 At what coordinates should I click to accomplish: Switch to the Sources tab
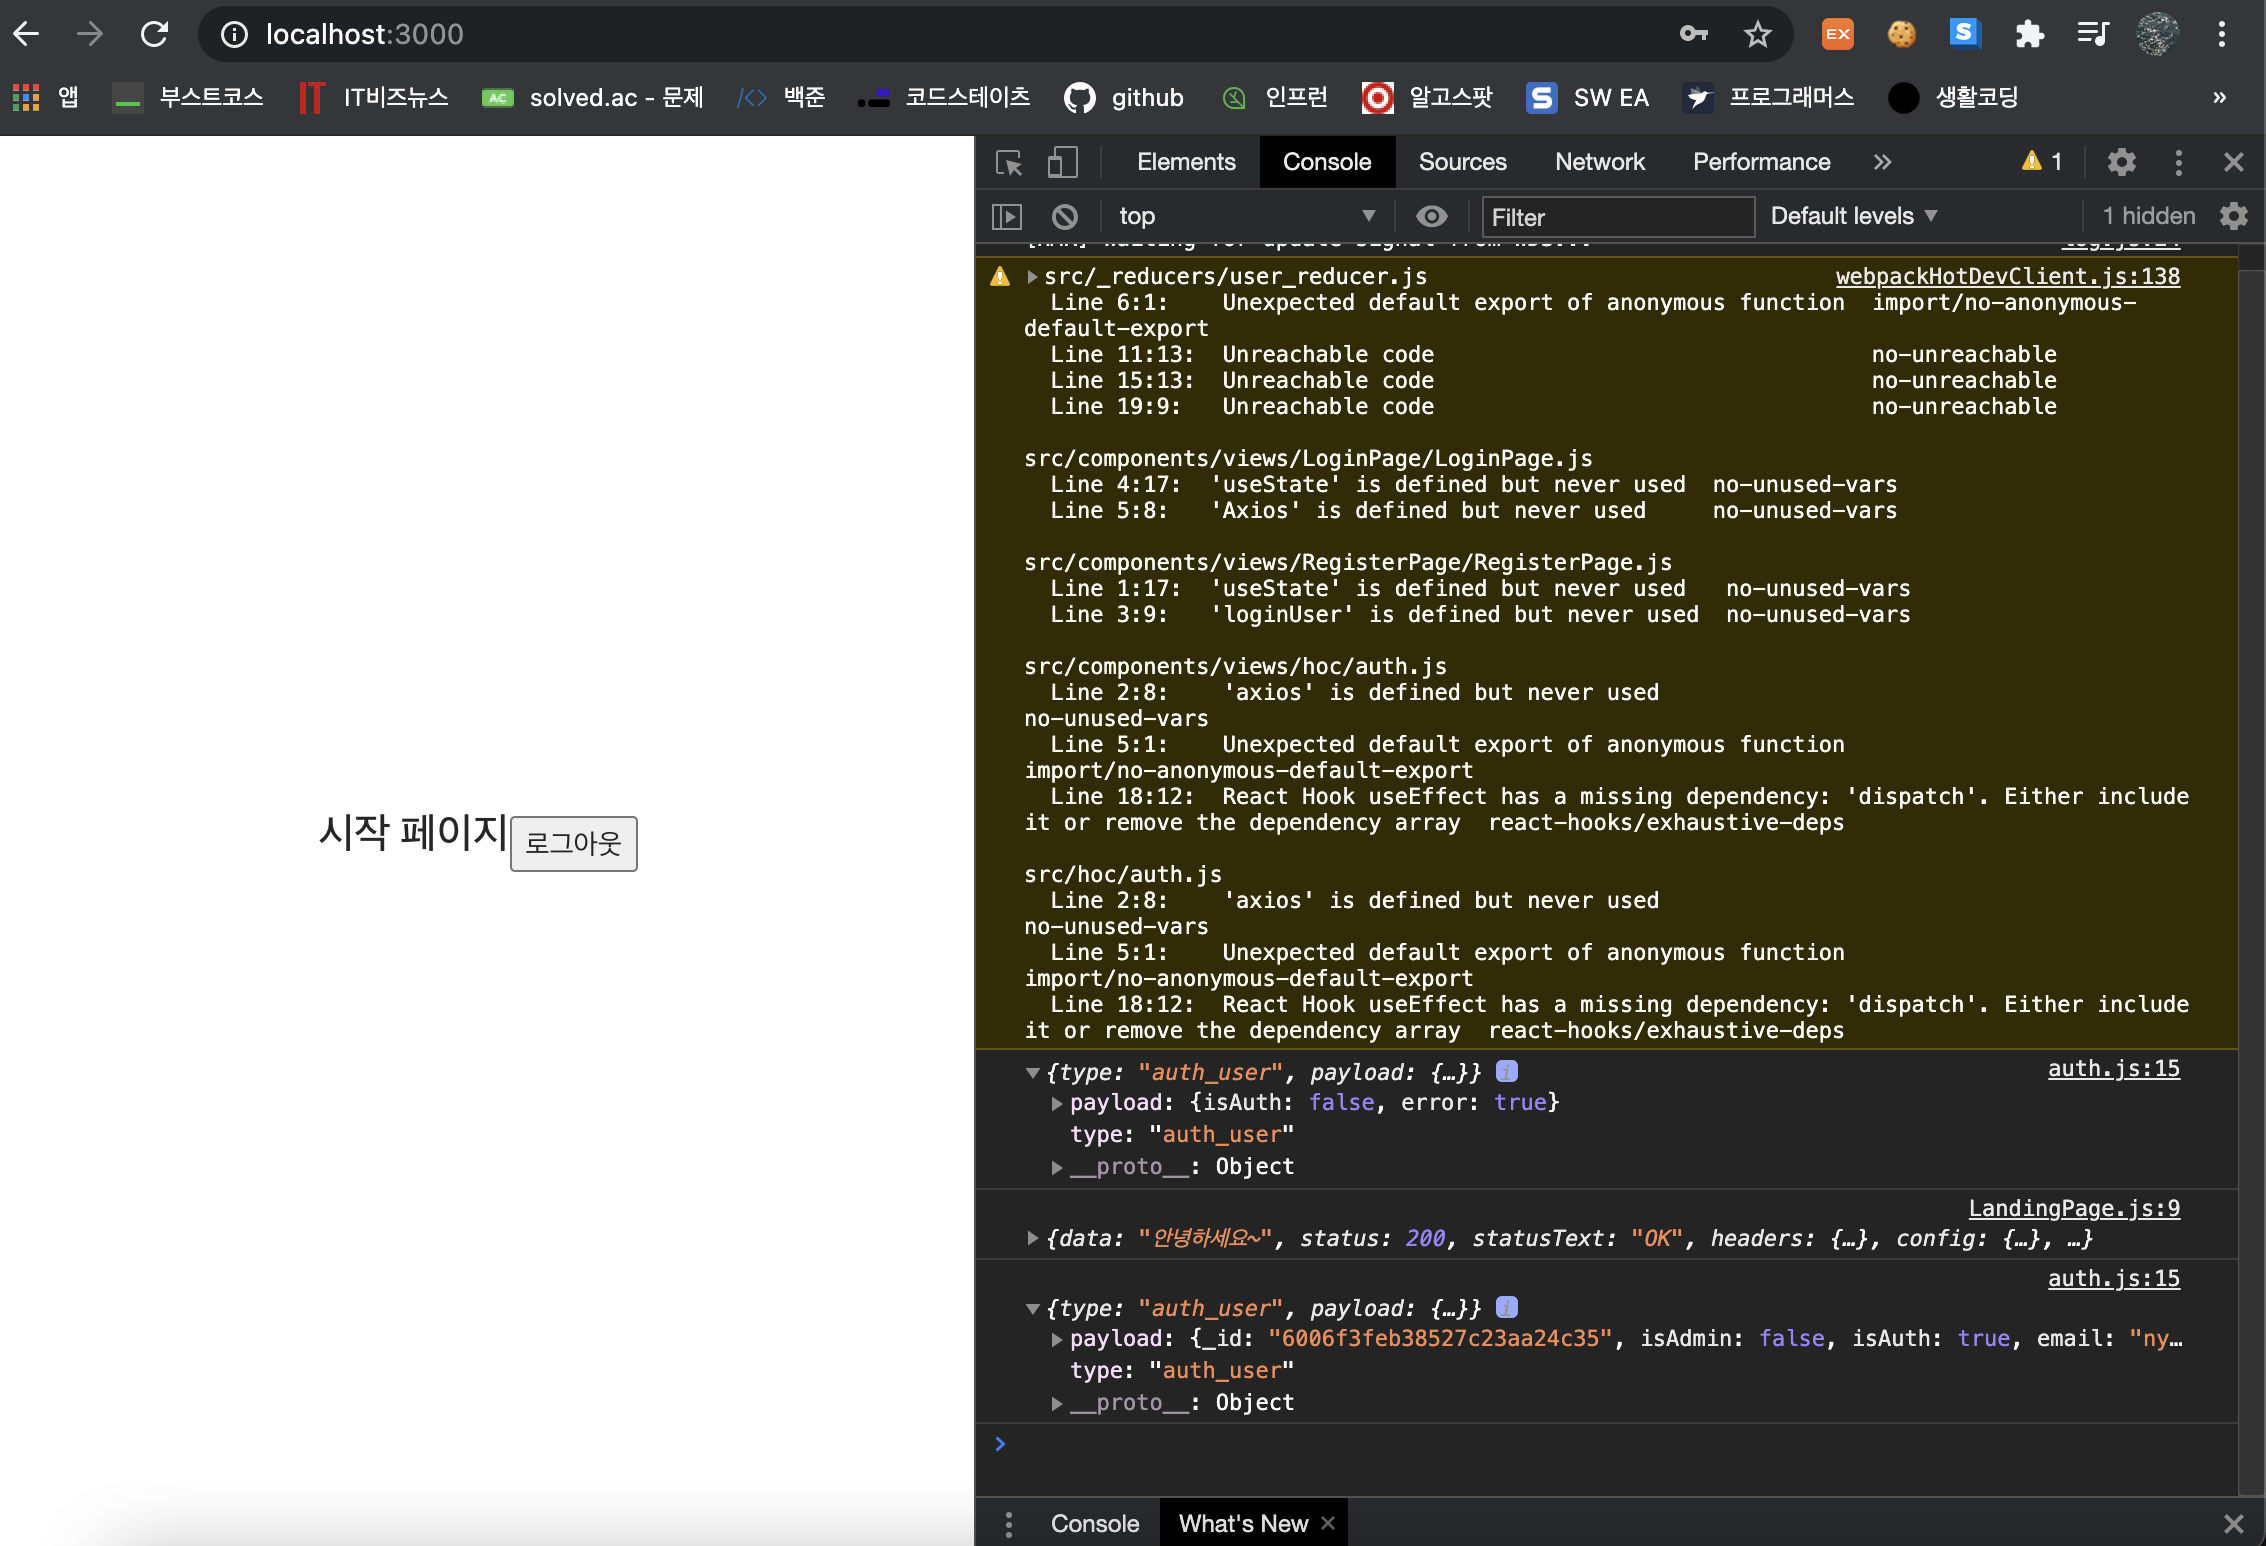(x=1462, y=162)
